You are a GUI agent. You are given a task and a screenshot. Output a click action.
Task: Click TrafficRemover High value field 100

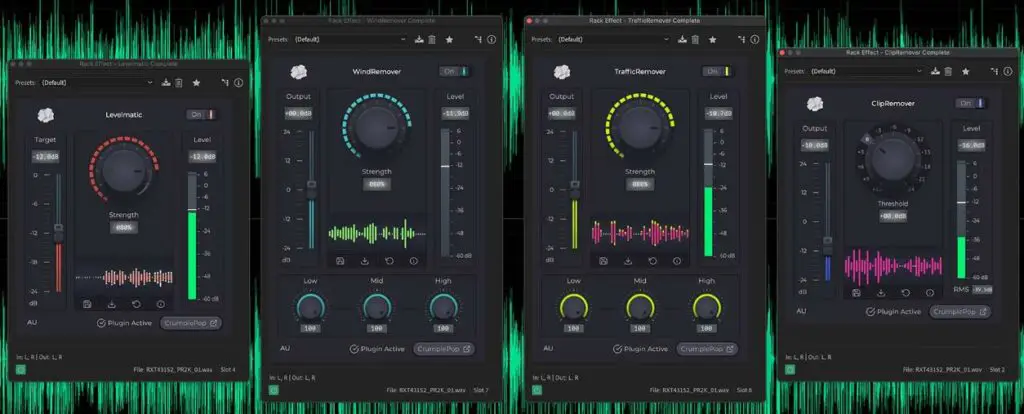[x=707, y=328]
